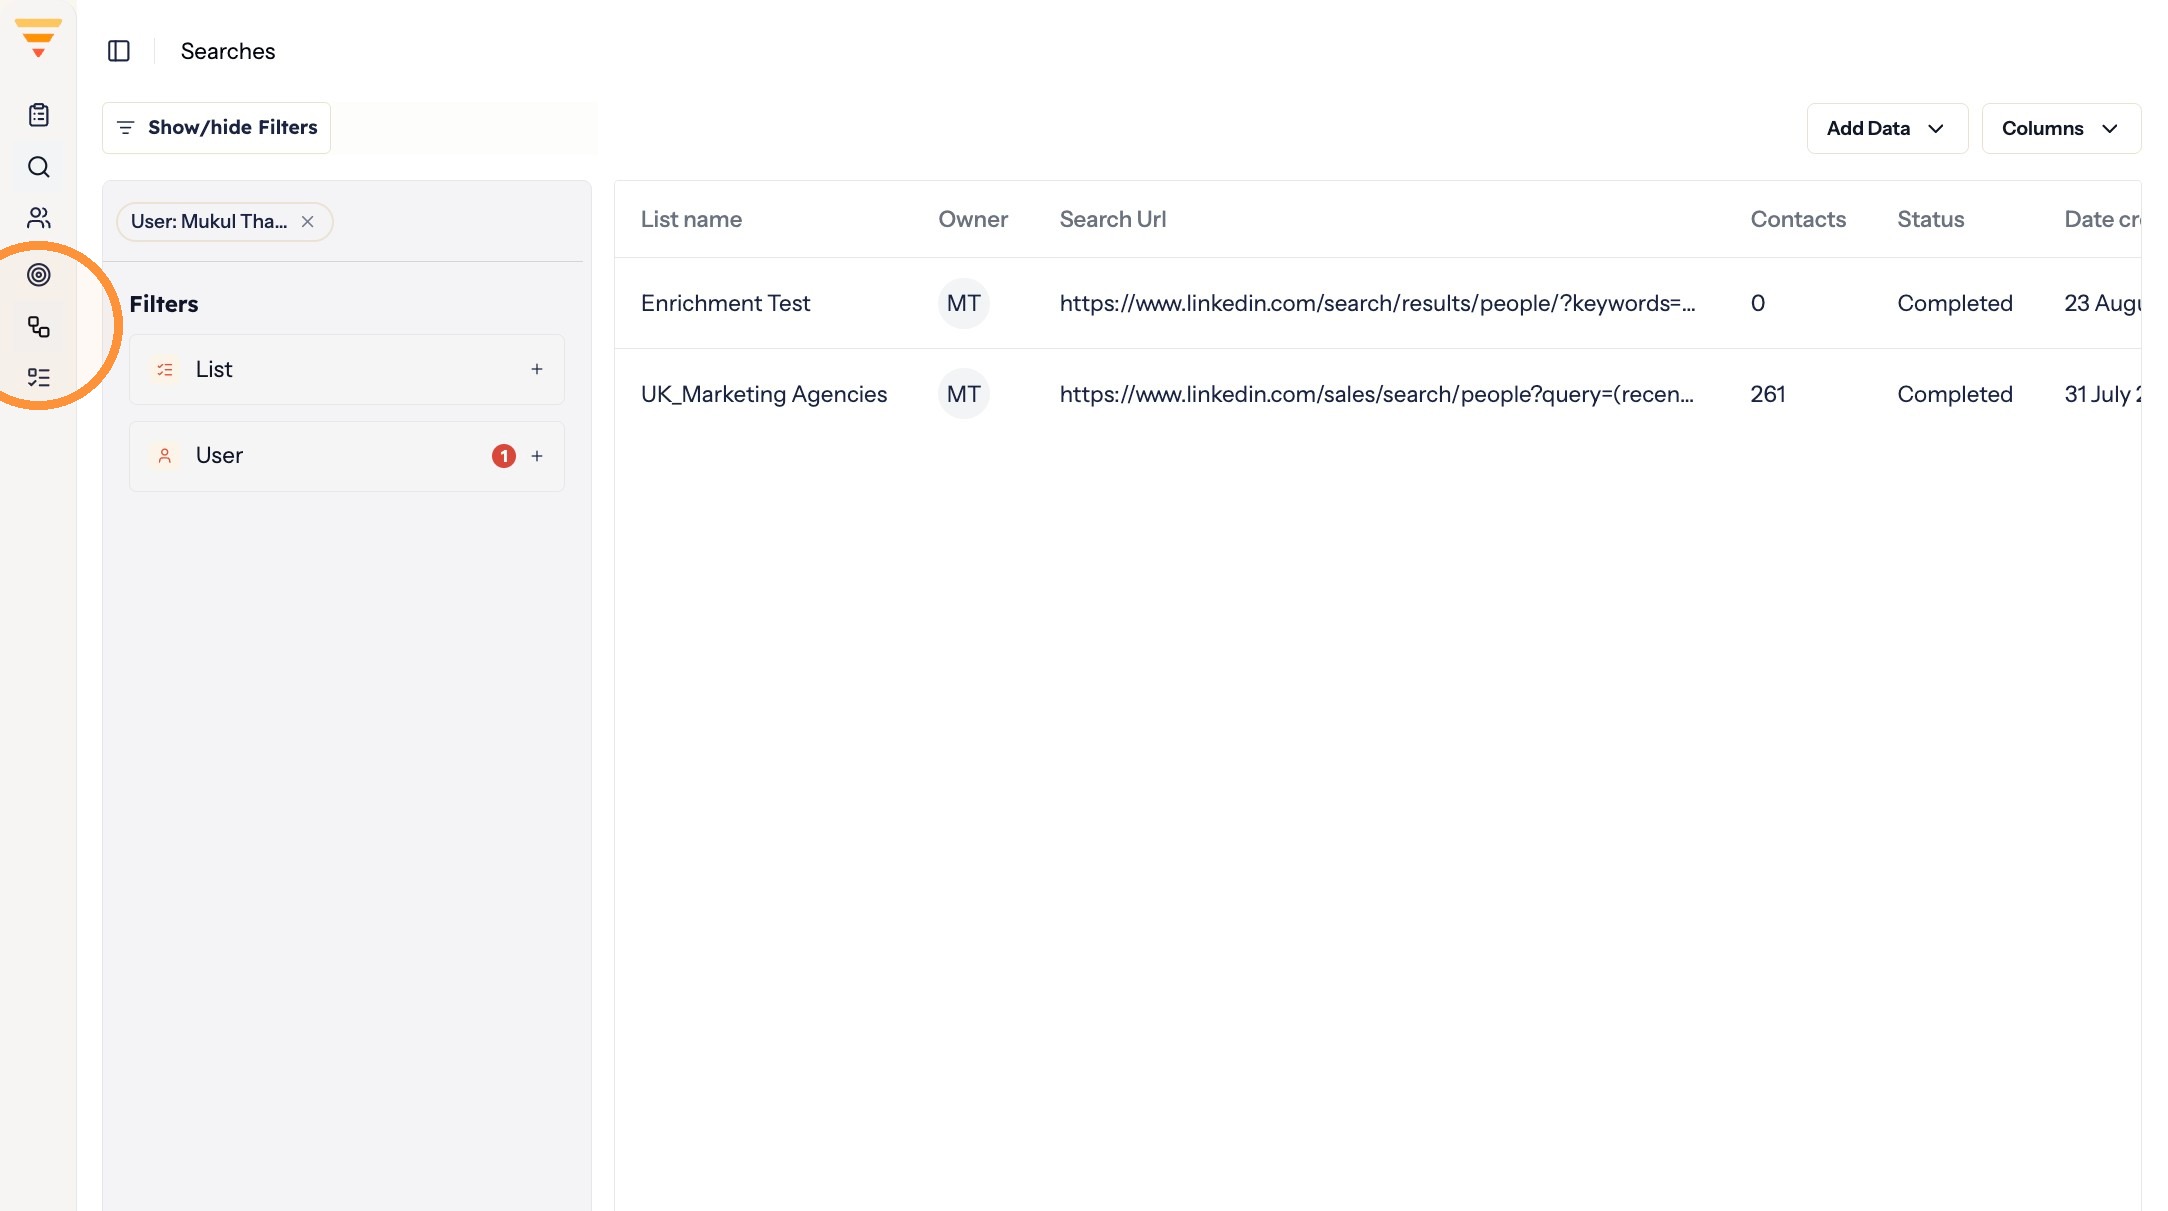Click the 261 contacts count
Screen dimensions: 2168x1211
click(x=1768, y=395)
